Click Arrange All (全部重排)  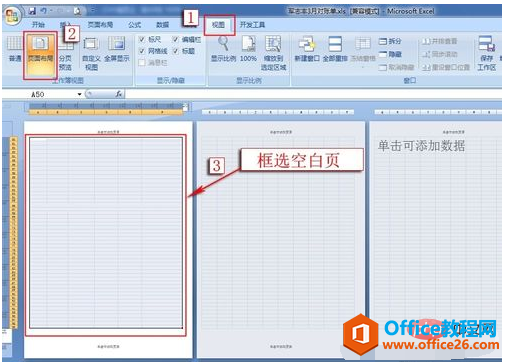coord(335,49)
